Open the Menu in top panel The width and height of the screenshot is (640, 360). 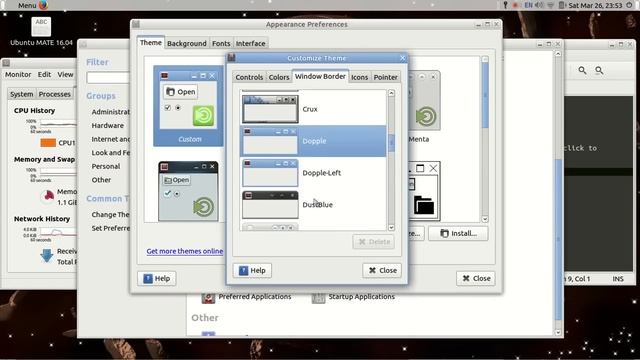(x=27, y=5)
